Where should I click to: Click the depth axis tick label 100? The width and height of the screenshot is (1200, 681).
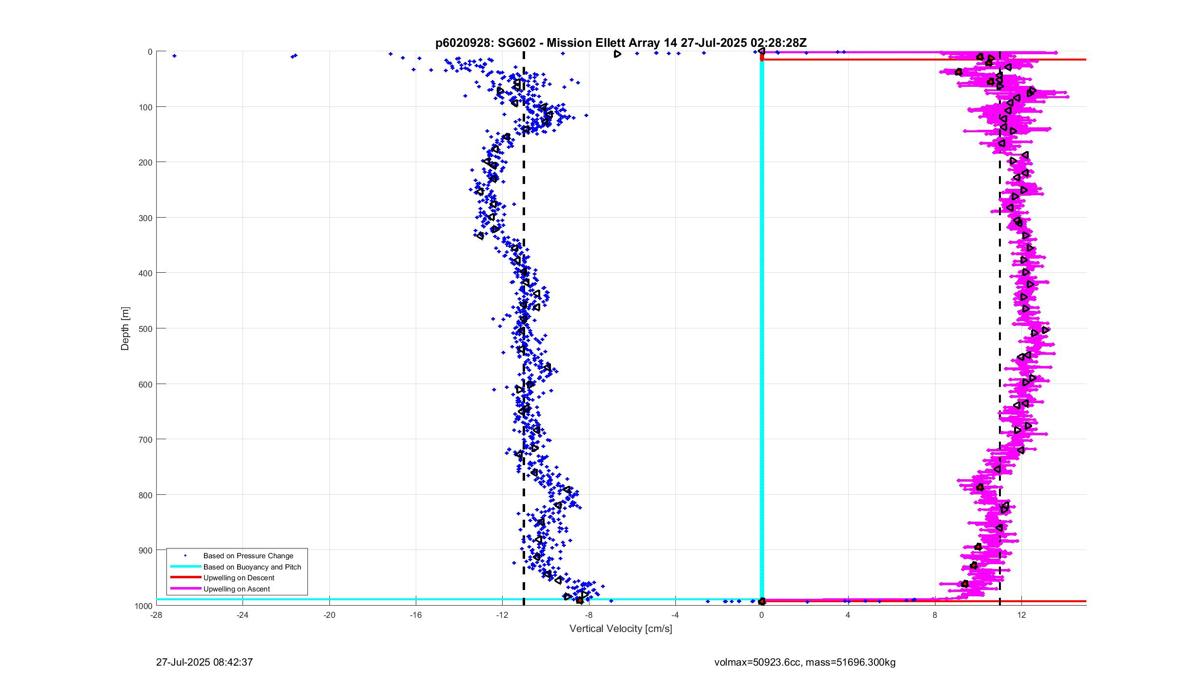coord(145,107)
